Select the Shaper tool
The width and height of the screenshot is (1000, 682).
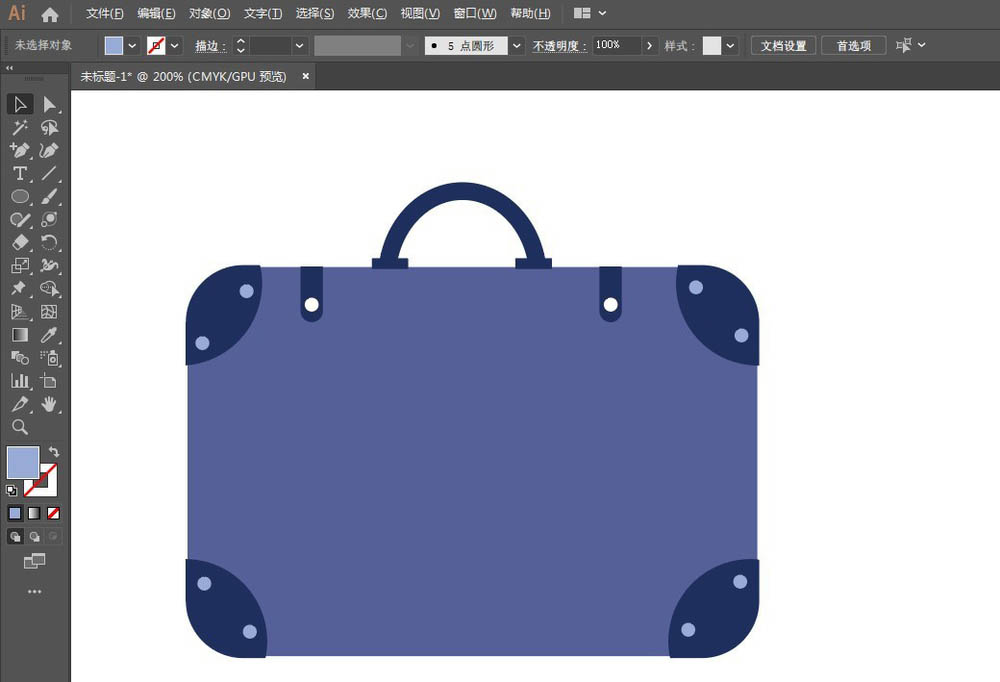(x=20, y=219)
